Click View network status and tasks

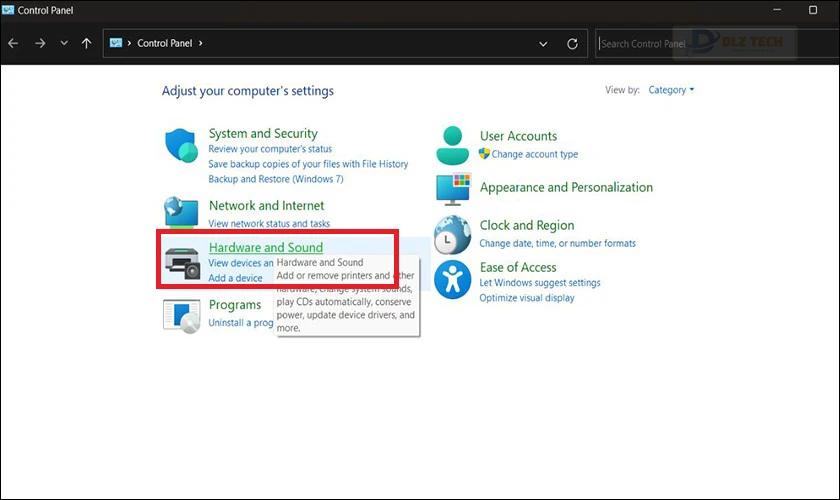pyautogui.click(x=269, y=223)
